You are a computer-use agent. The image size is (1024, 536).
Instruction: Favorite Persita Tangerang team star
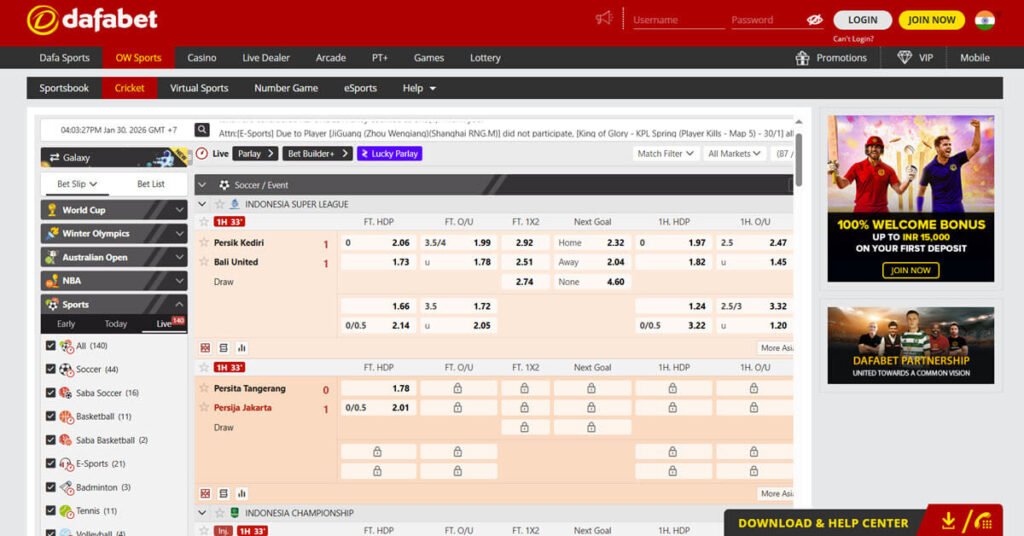(204, 388)
